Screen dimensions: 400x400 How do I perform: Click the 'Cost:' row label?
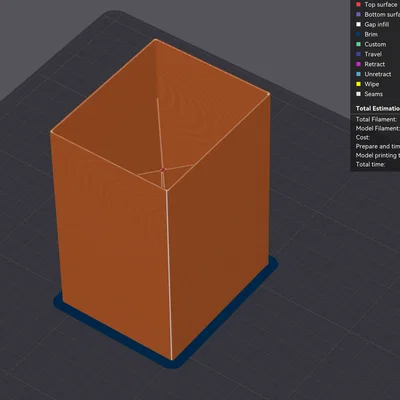pyautogui.click(x=363, y=137)
